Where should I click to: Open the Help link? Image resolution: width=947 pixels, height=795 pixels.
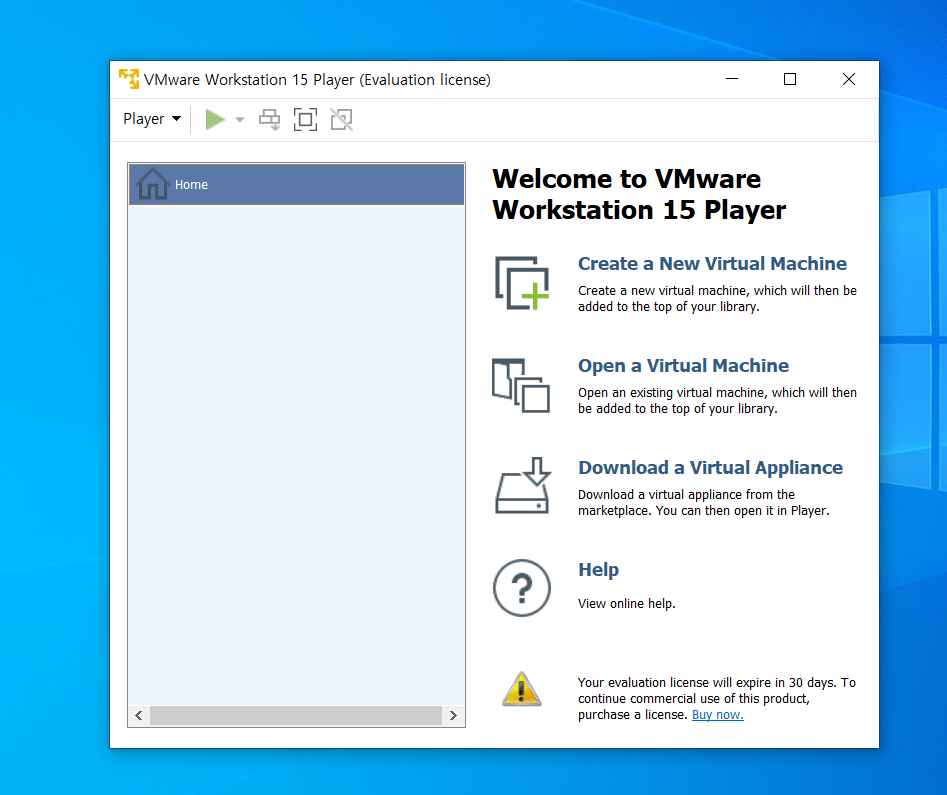coord(599,570)
